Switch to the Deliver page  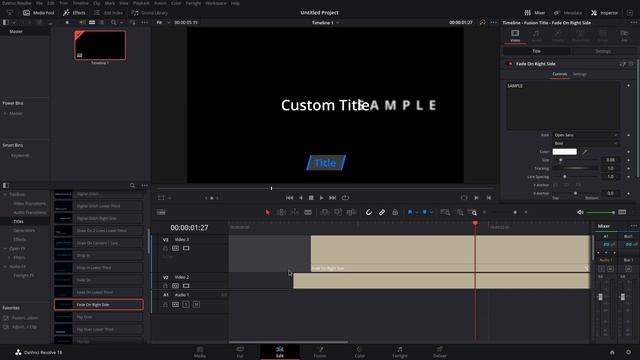click(440, 352)
